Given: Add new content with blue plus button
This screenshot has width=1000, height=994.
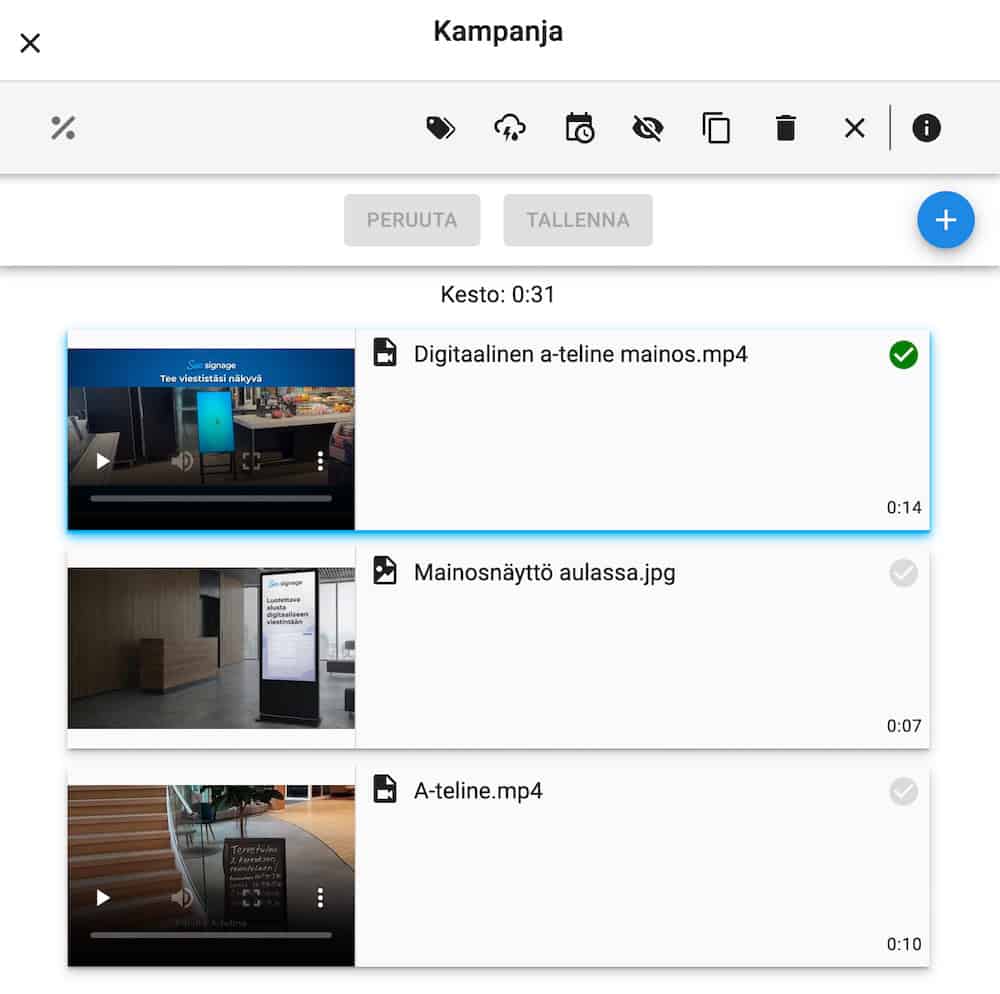Looking at the screenshot, I should coord(945,220).
